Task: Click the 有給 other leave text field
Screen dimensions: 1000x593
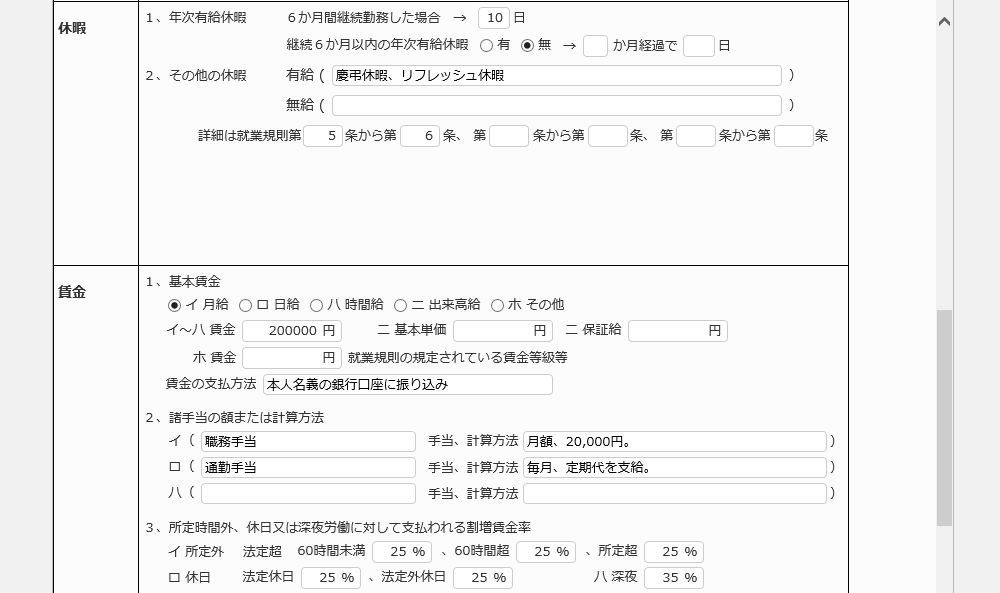Action: tap(556, 76)
